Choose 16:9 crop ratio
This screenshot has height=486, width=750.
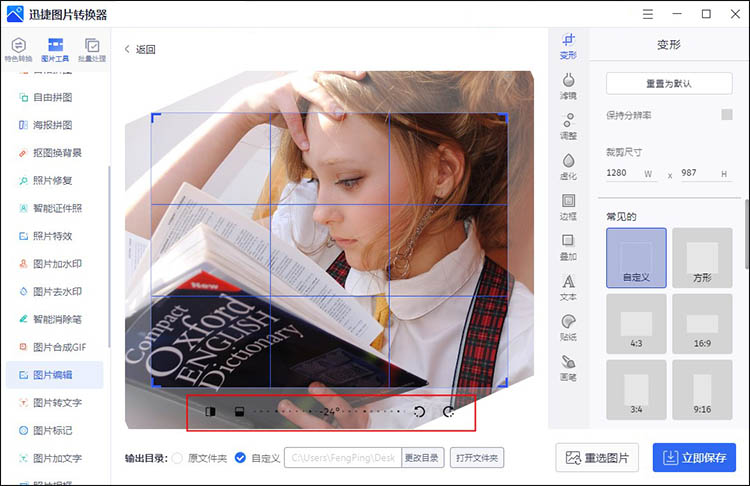702,324
